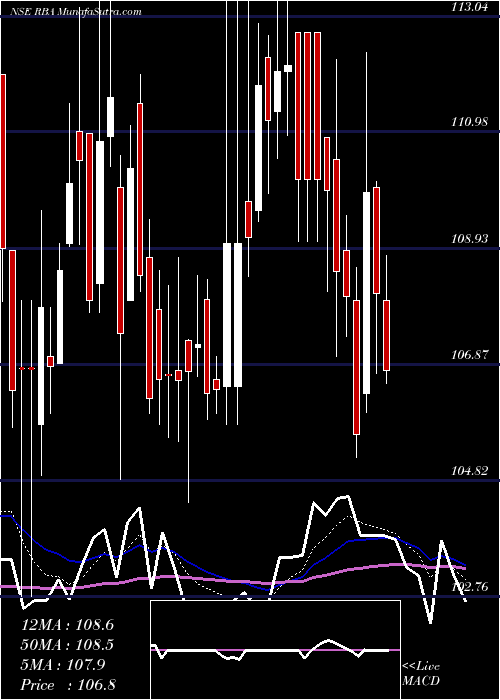
Task: Click the Live MACD inset chart
Action: tap(275, 650)
